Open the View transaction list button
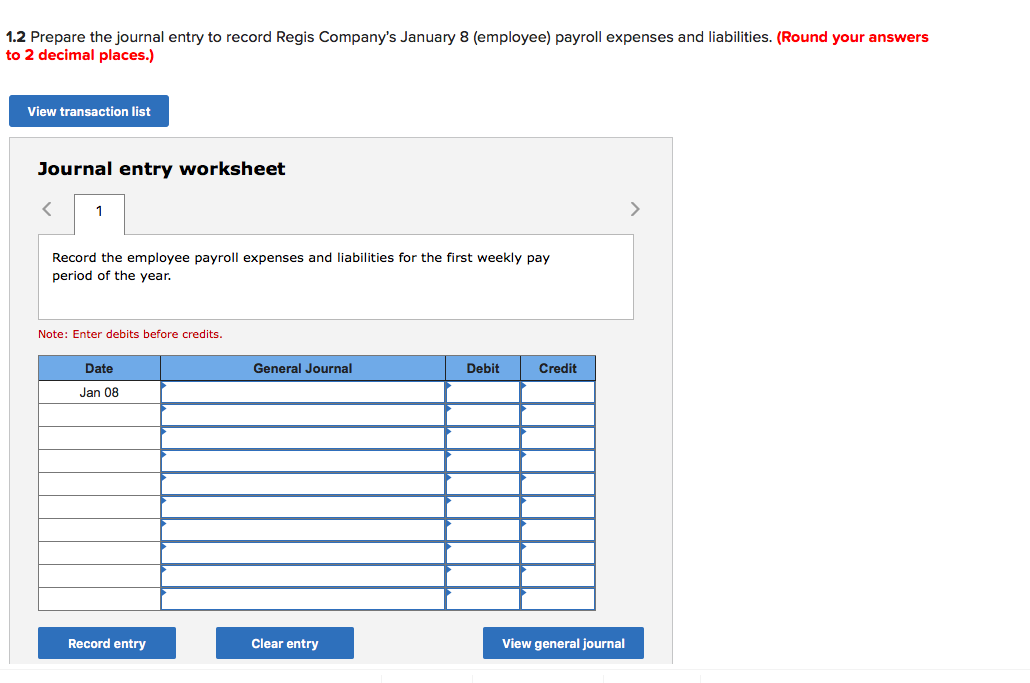Screen dimensions: 1030x683 pyautogui.click(x=89, y=111)
